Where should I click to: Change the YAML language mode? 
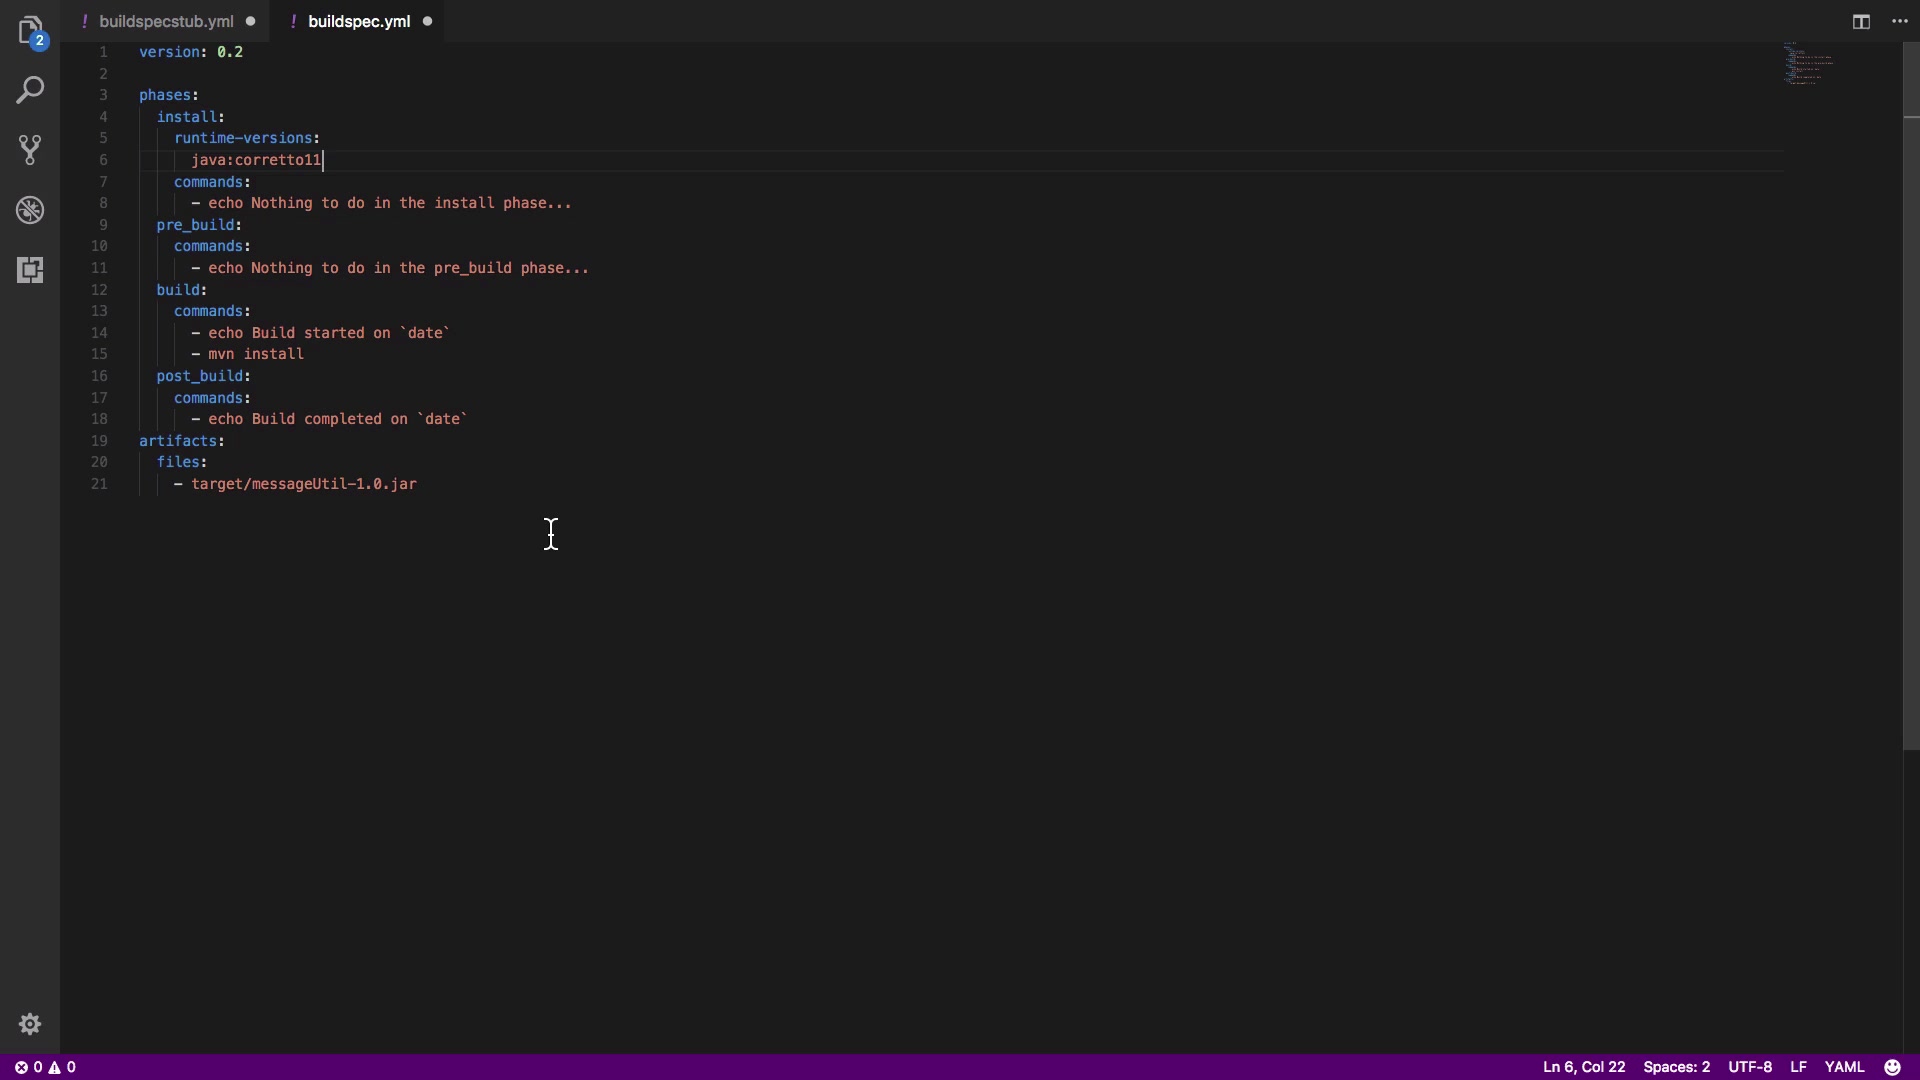tap(1844, 1067)
